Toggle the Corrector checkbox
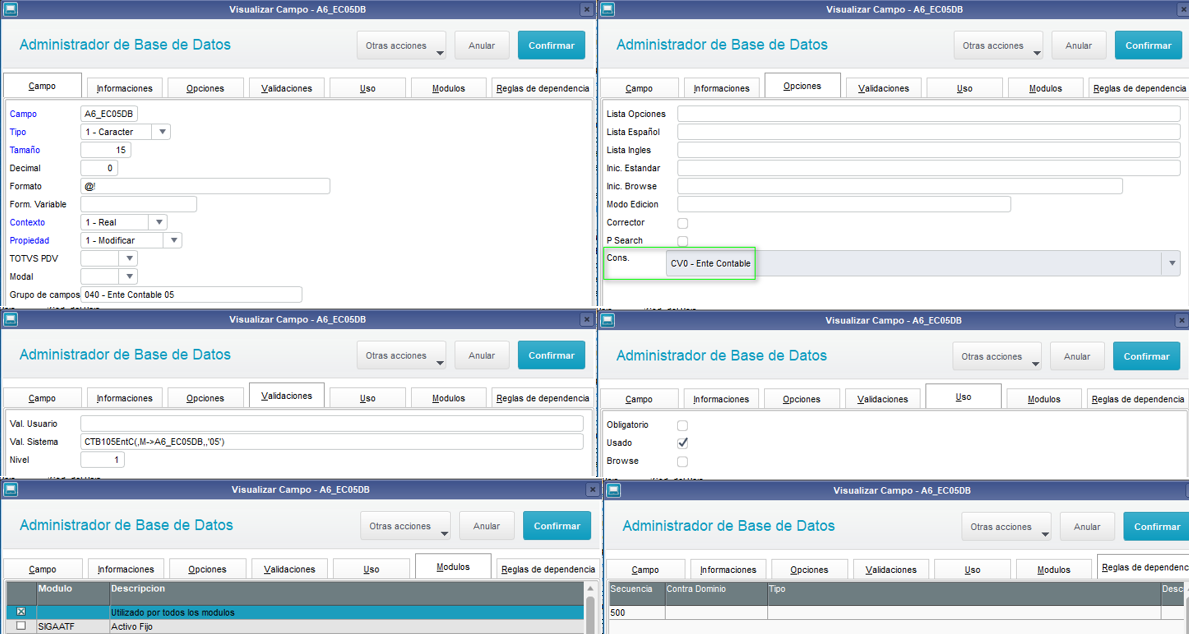Viewport: 1189px width, 634px height. click(x=682, y=223)
